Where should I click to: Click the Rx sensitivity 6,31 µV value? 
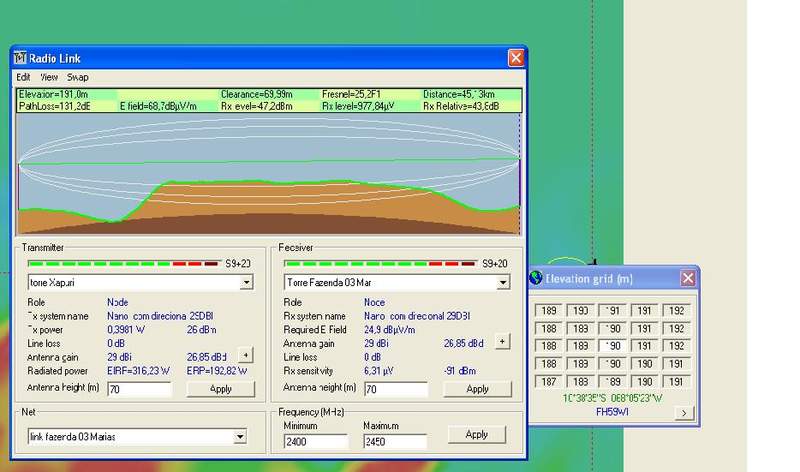point(379,371)
